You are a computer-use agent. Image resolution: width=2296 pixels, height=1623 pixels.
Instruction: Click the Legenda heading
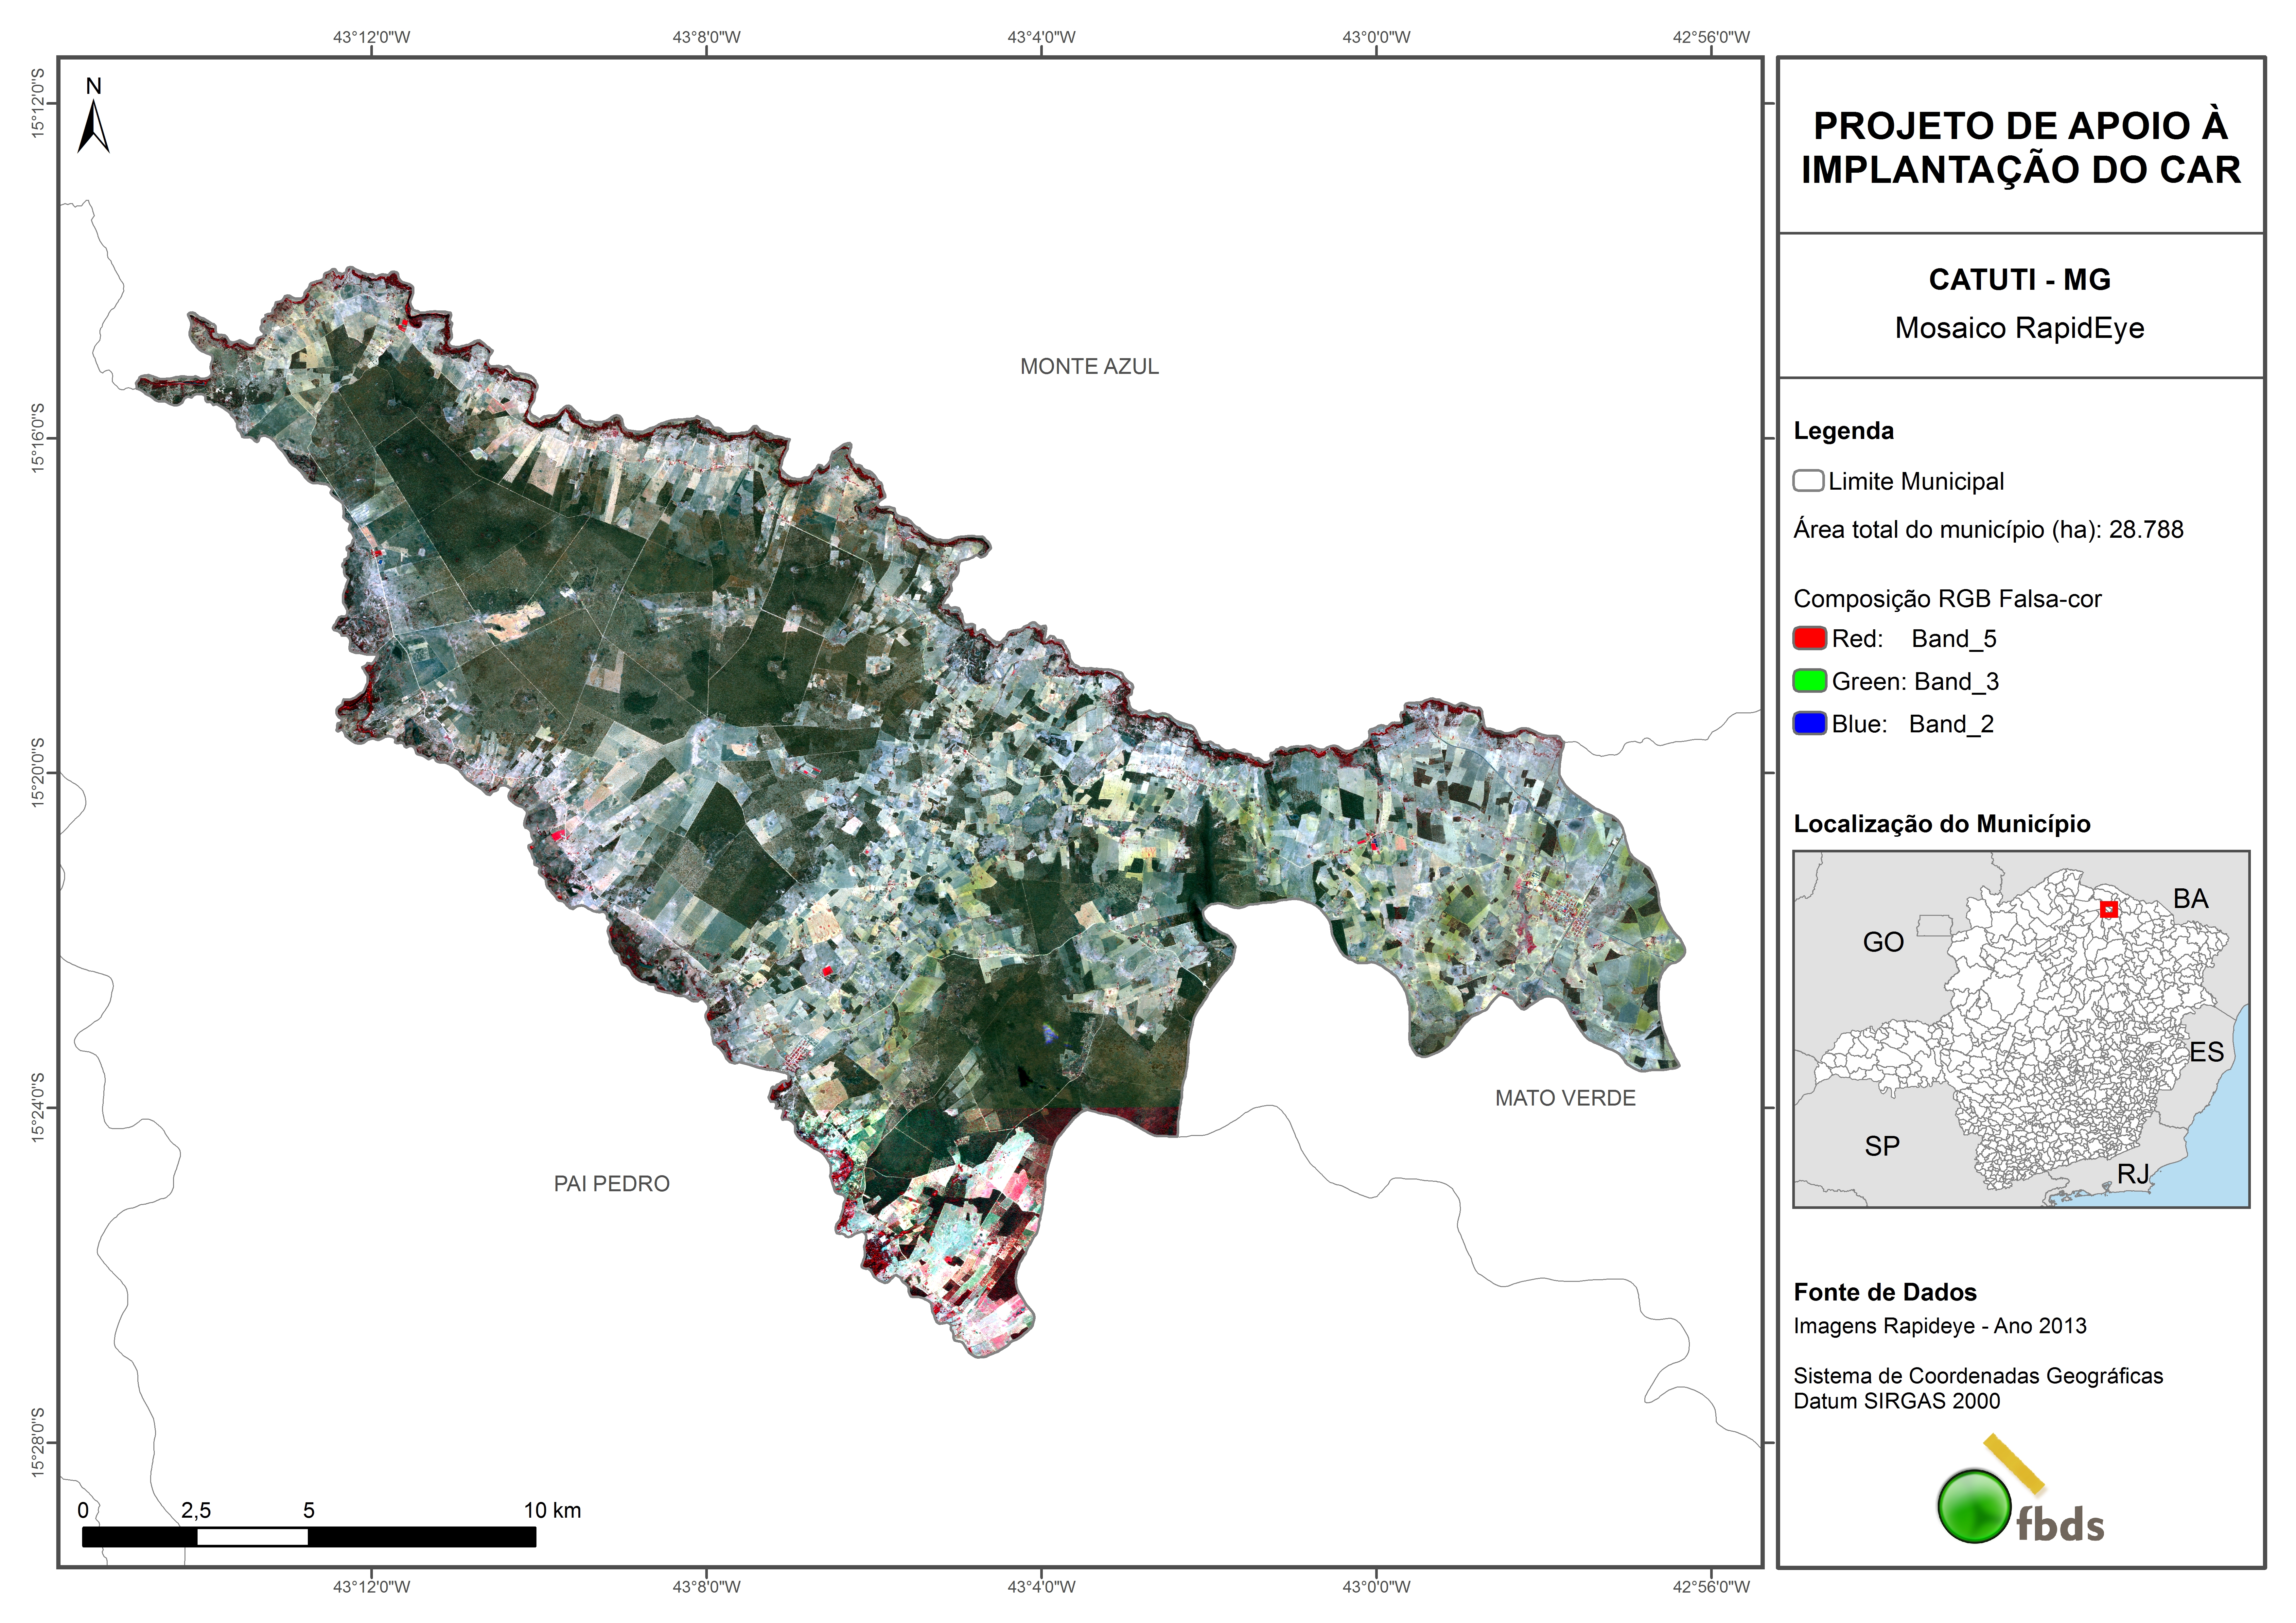coord(1843,431)
